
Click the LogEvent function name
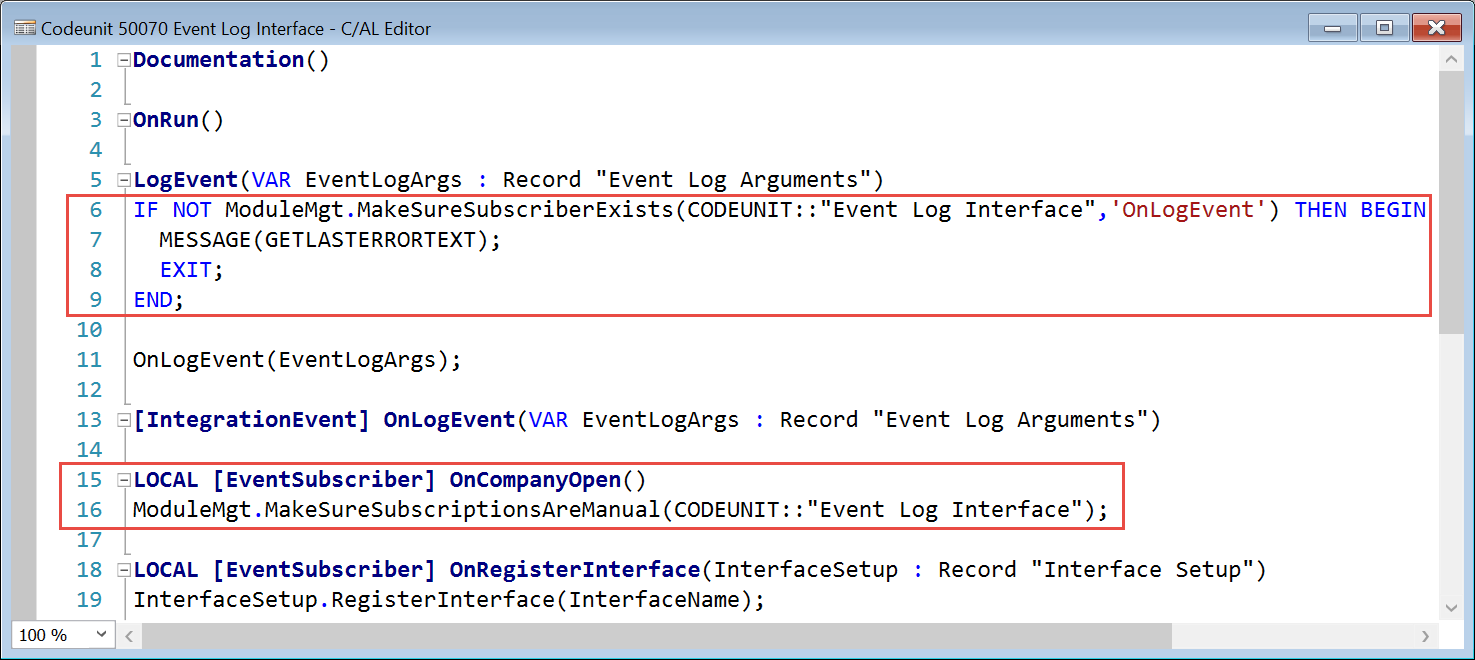(x=186, y=180)
